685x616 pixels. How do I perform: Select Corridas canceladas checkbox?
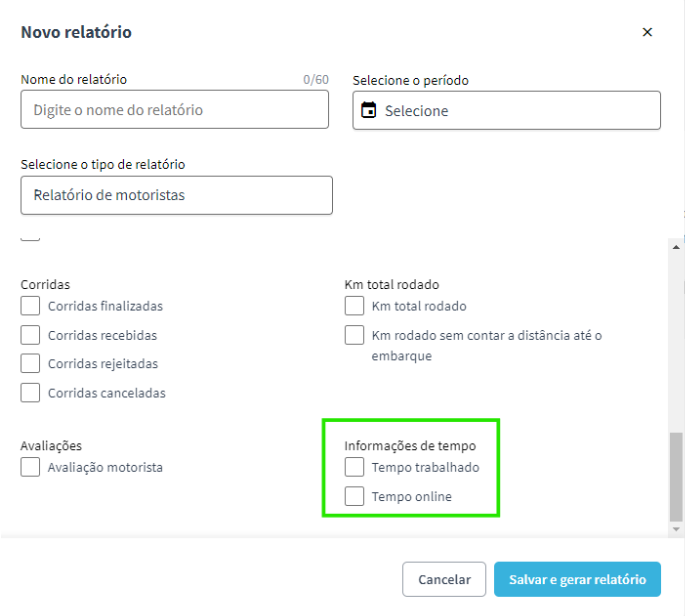(x=30, y=393)
